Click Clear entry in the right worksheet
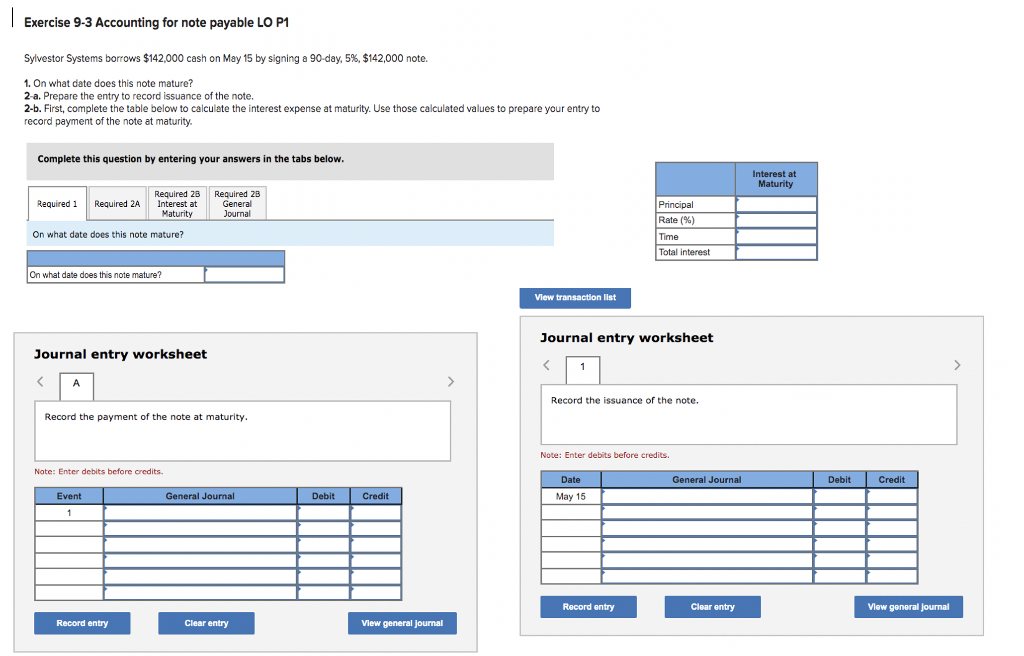Viewport: 1024px width, 656px height. (712, 606)
